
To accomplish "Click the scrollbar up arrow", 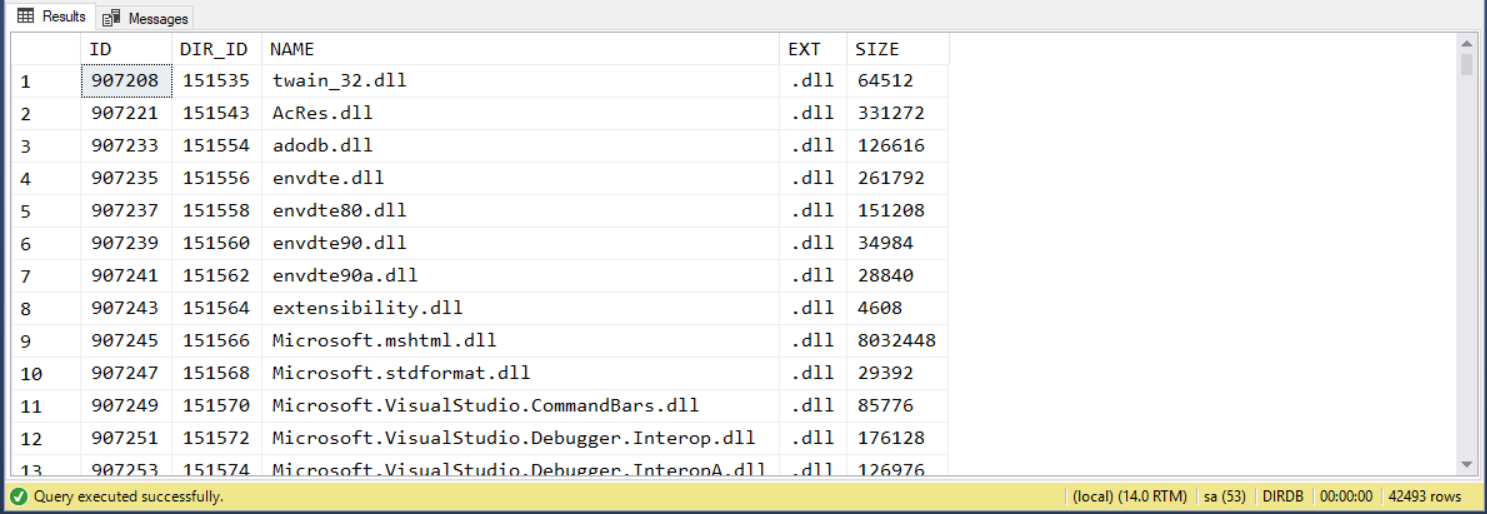I will (x=1467, y=43).
